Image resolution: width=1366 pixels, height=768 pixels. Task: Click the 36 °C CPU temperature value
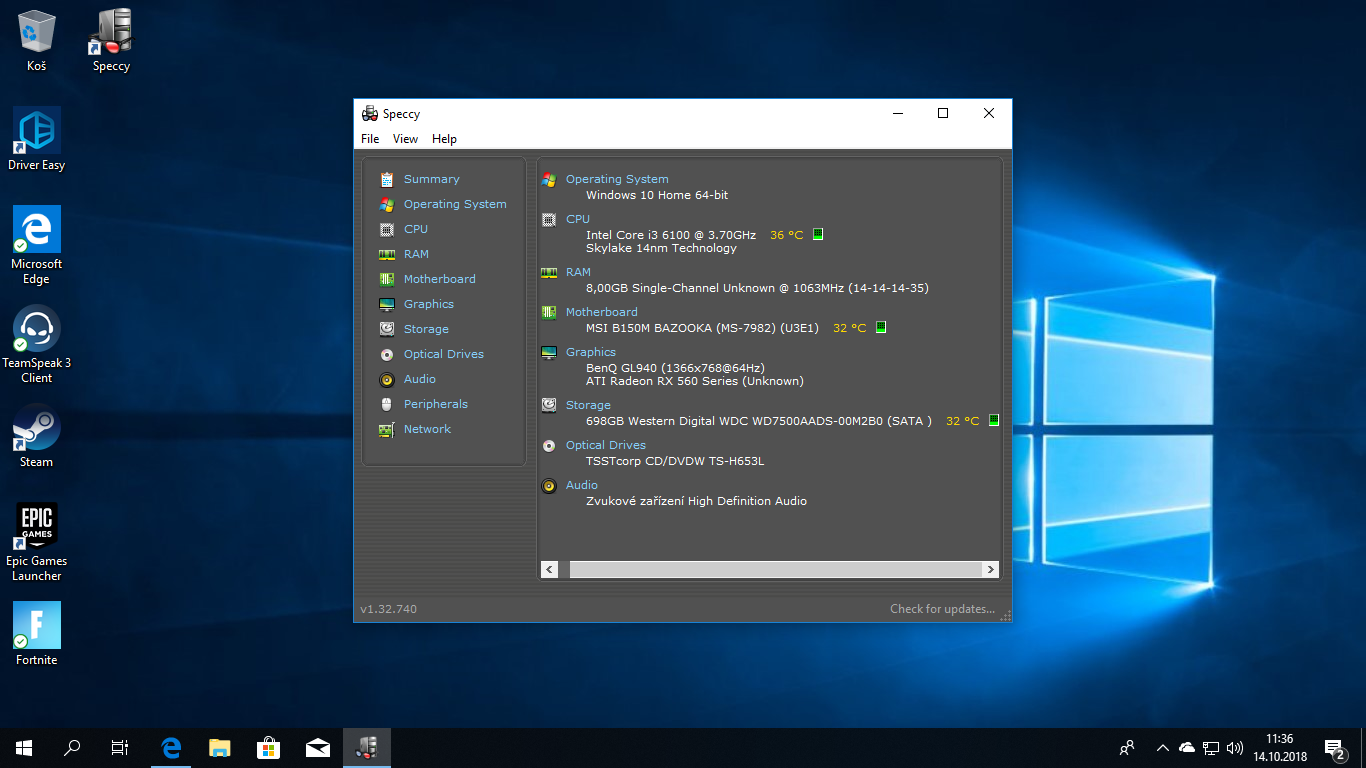pos(787,235)
